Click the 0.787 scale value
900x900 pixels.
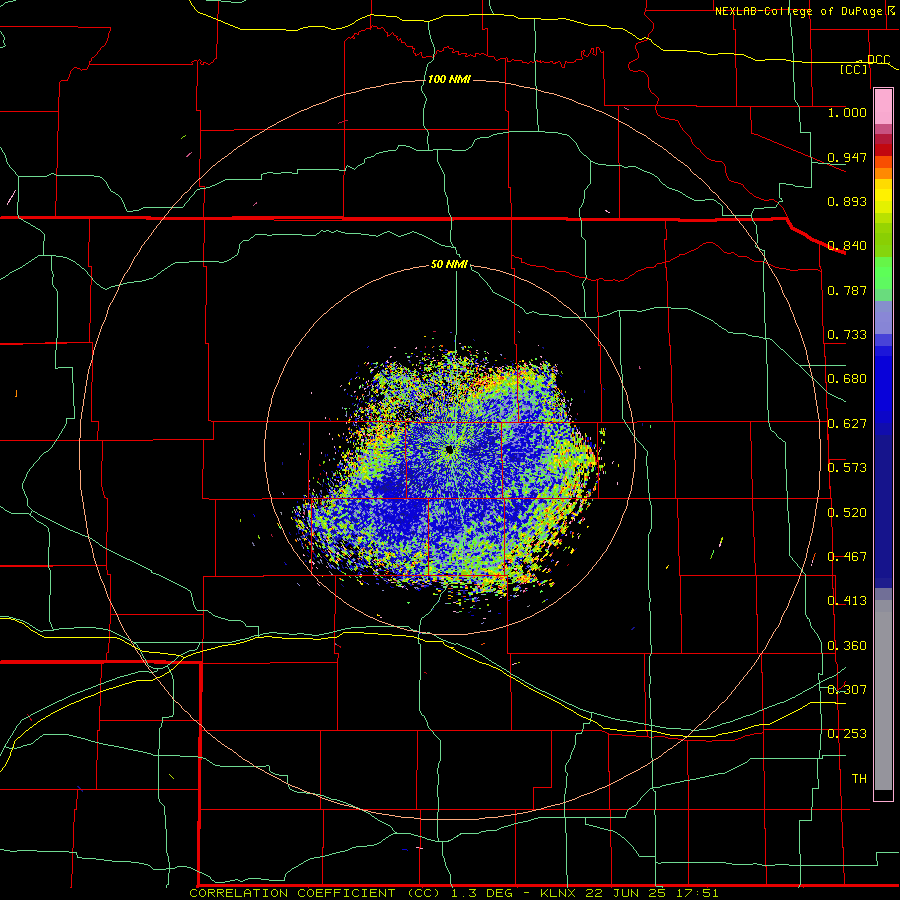click(x=847, y=290)
